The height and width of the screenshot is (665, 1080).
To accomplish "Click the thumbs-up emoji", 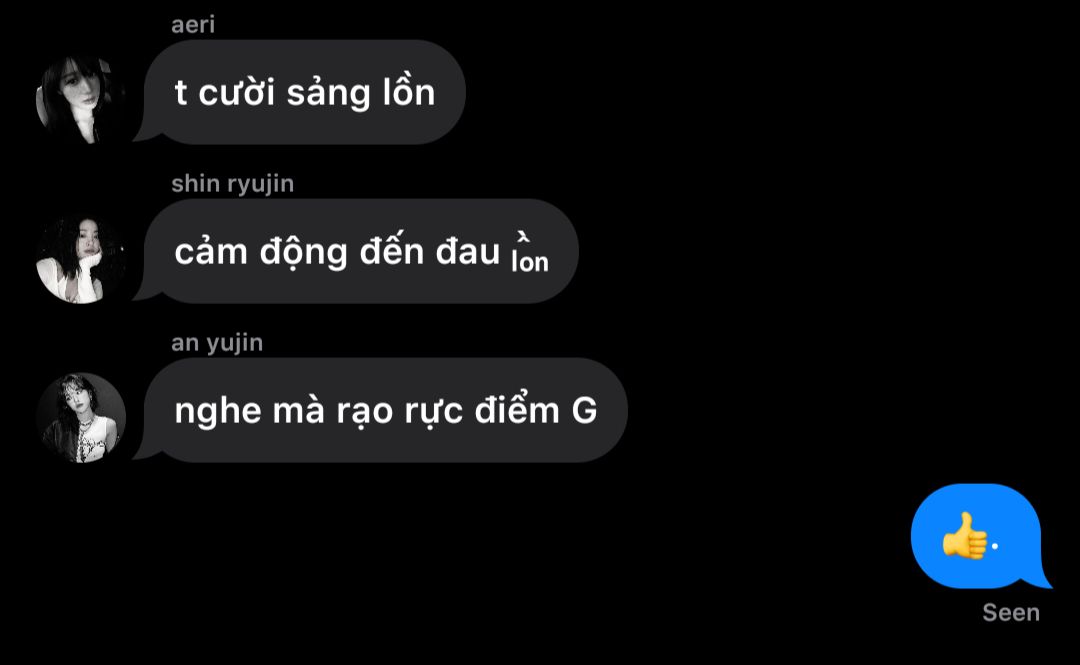I will [x=964, y=535].
